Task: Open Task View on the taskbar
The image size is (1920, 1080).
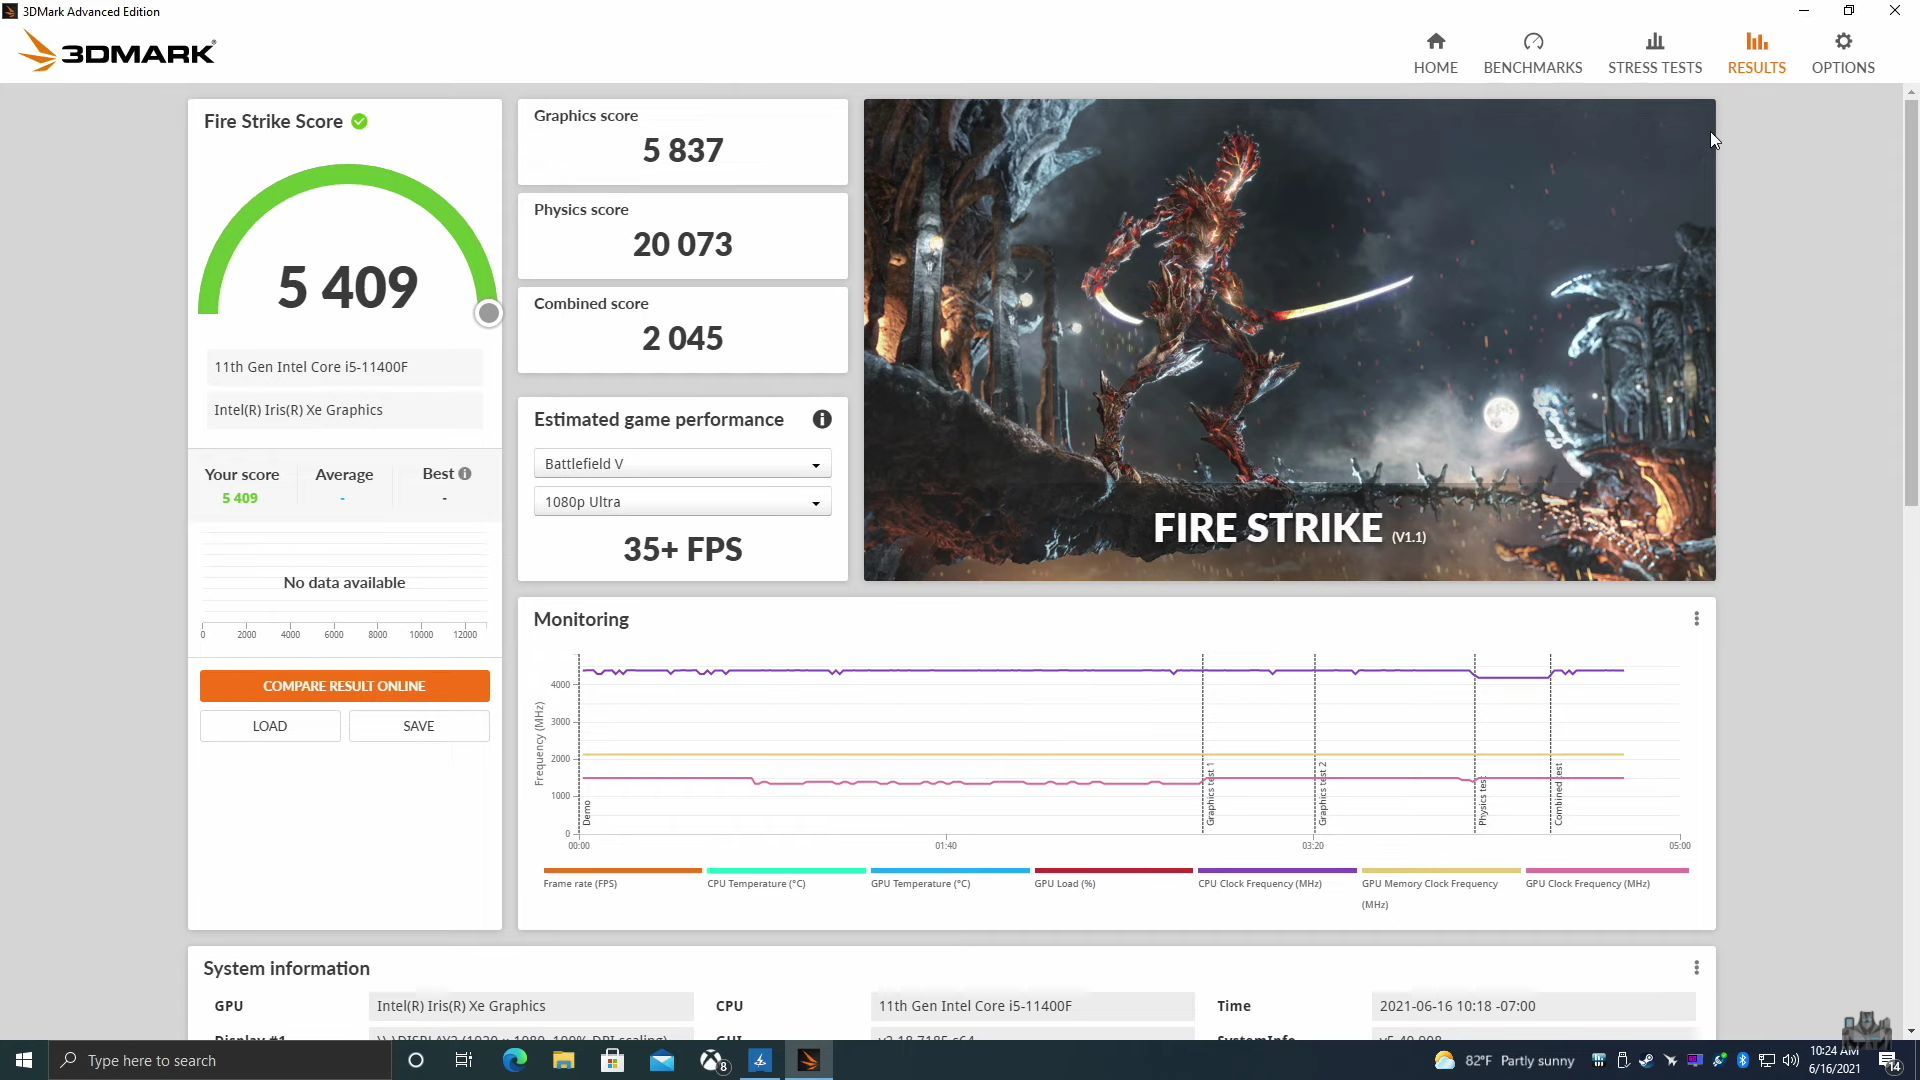Action: click(464, 1060)
